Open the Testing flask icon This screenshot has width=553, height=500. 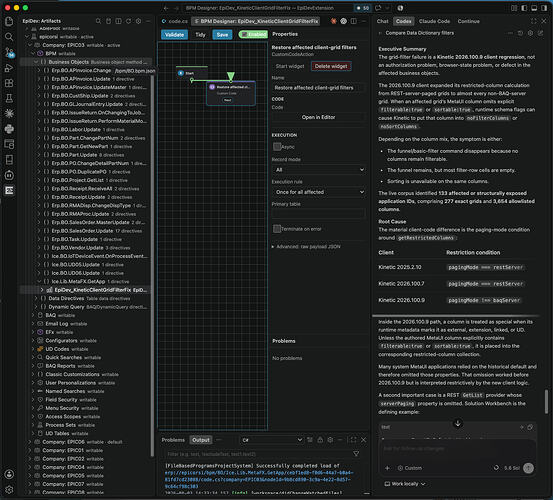(x=9, y=98)
